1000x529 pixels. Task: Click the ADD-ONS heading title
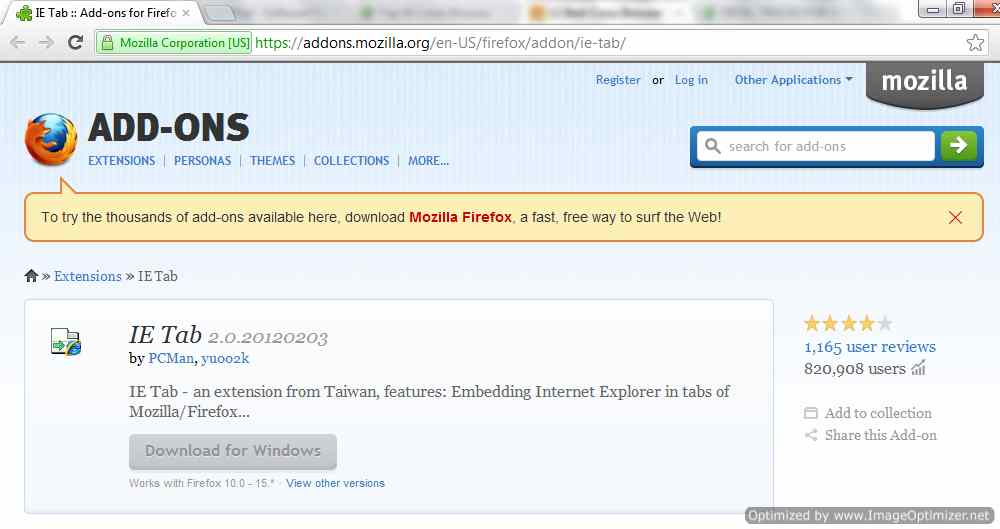pyautogui.click(x=168, y=128)
